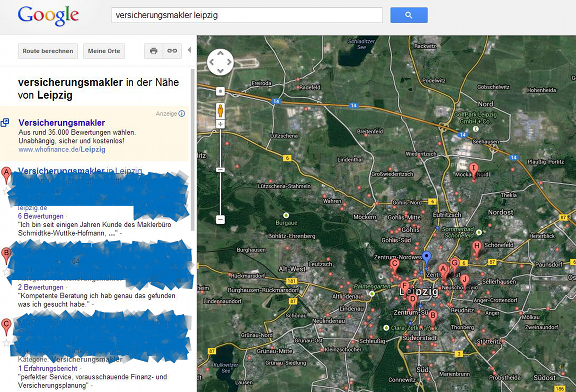Open the Versicherungsmakler ad headline link

click(x=62, y=123)
